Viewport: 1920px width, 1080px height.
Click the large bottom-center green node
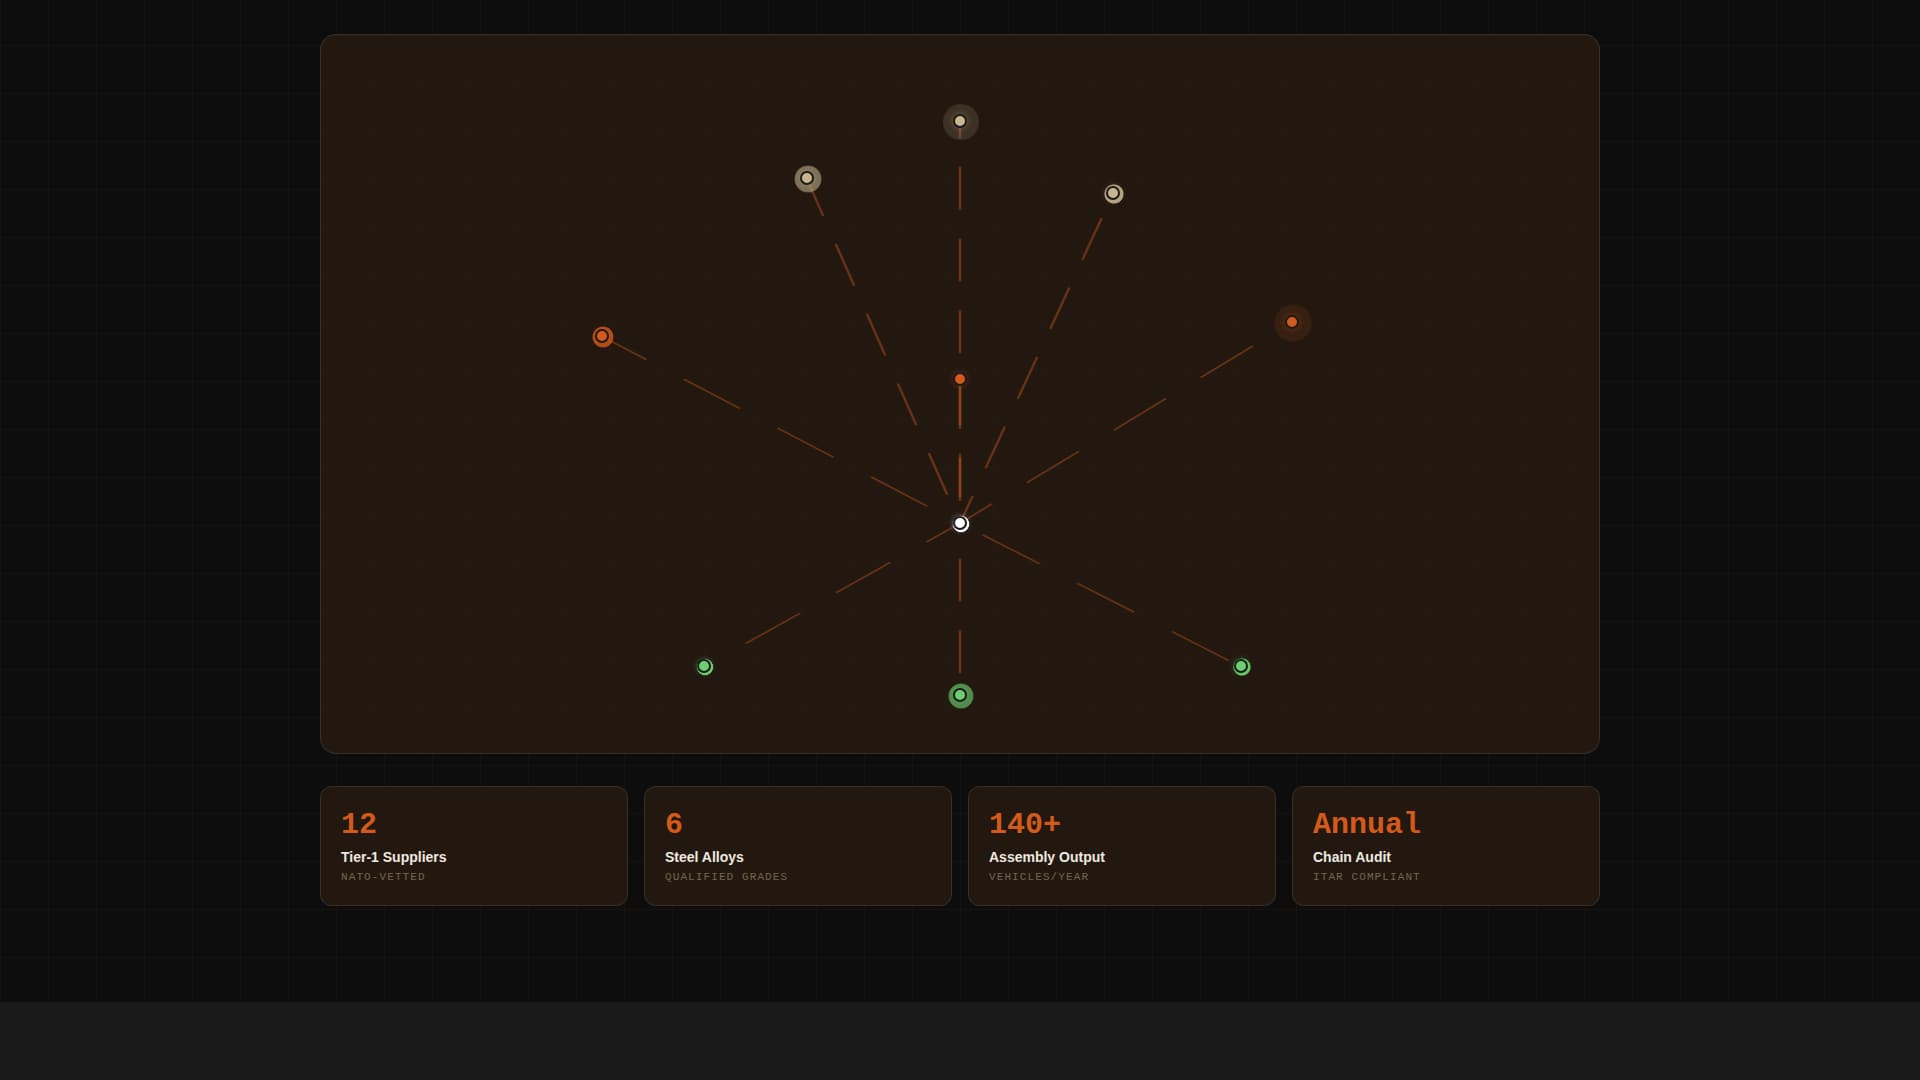click(x=960, y=696)
